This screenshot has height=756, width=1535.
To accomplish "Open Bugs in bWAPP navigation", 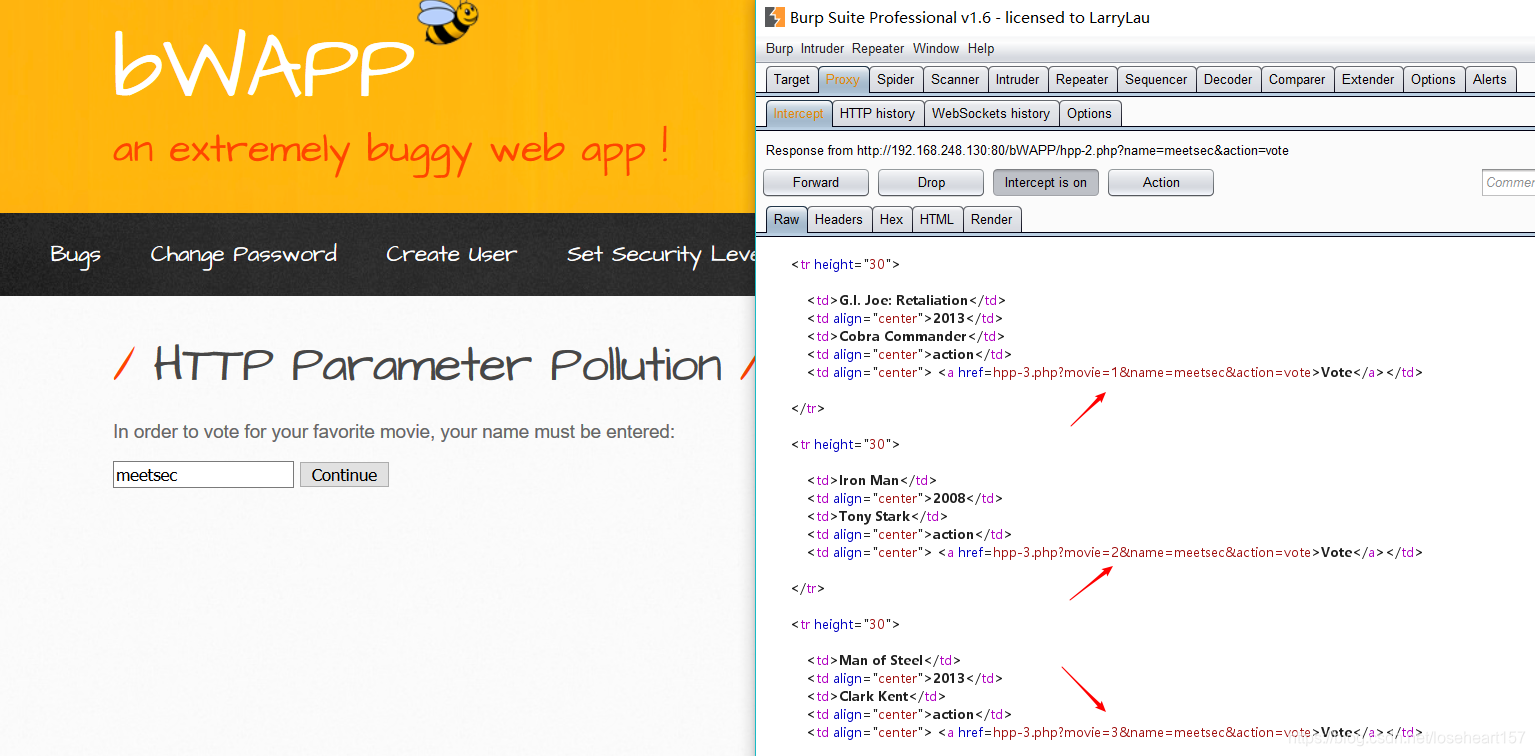I will click(76, 255).
